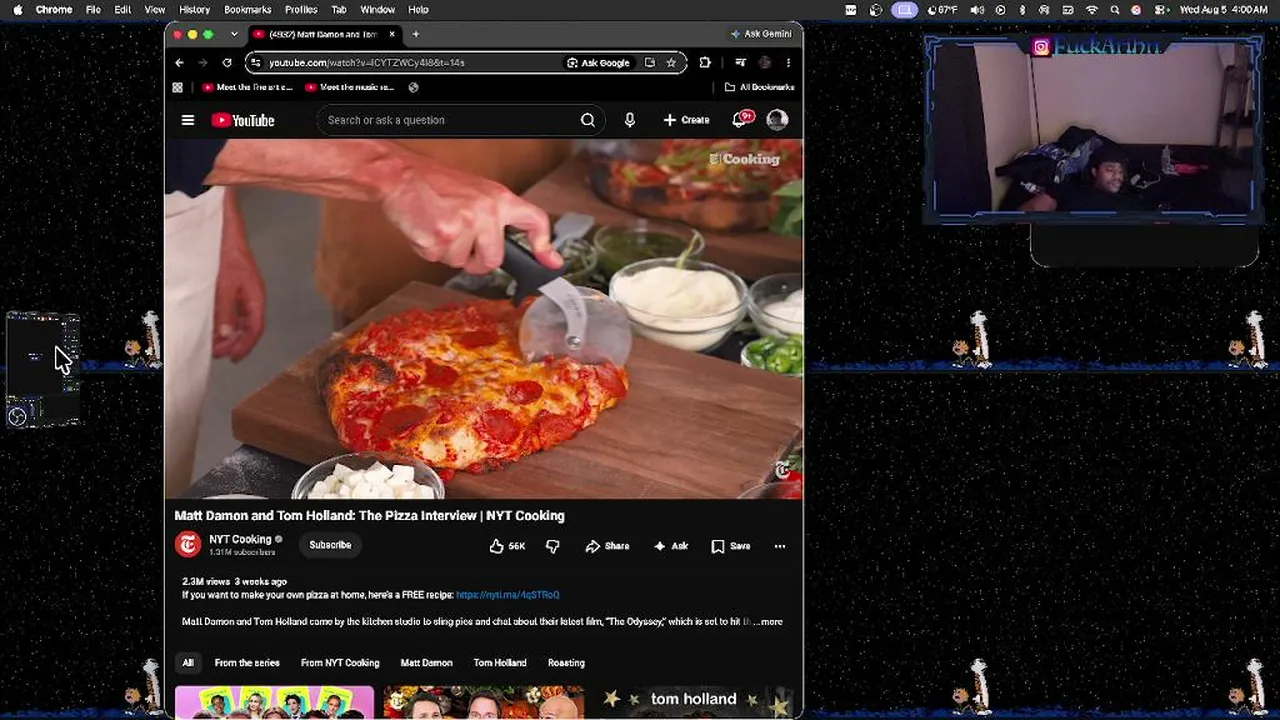The image size is (1280, 720).
Task: Open NYT Cooking channel avatar
Action: 188,544
